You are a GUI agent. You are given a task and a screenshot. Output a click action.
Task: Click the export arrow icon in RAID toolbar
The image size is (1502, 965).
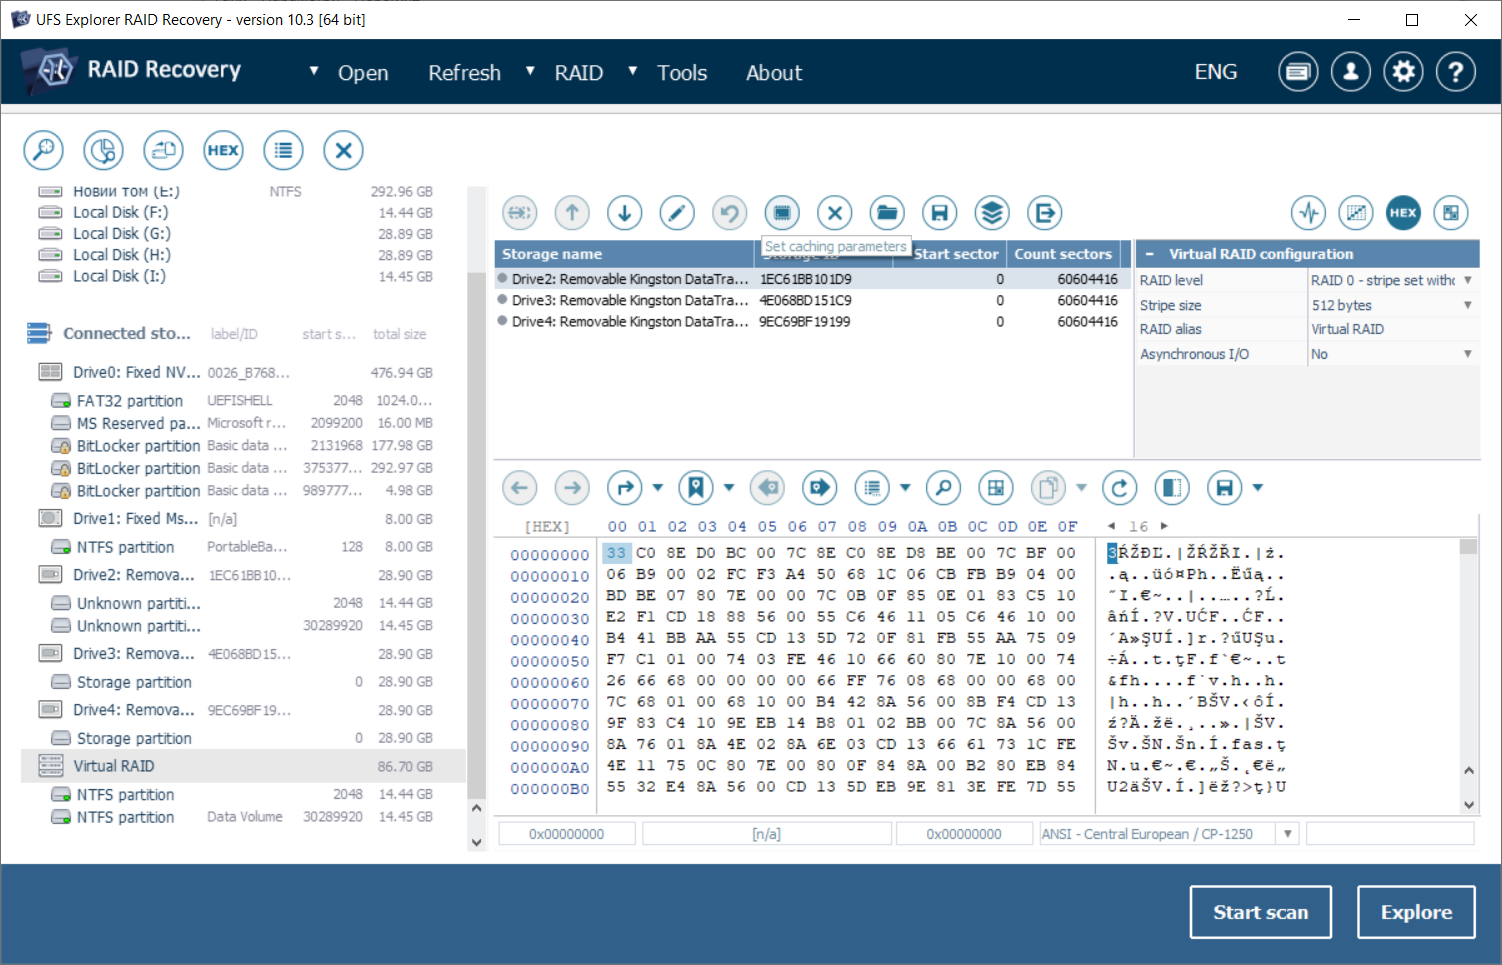point(1045,212)
